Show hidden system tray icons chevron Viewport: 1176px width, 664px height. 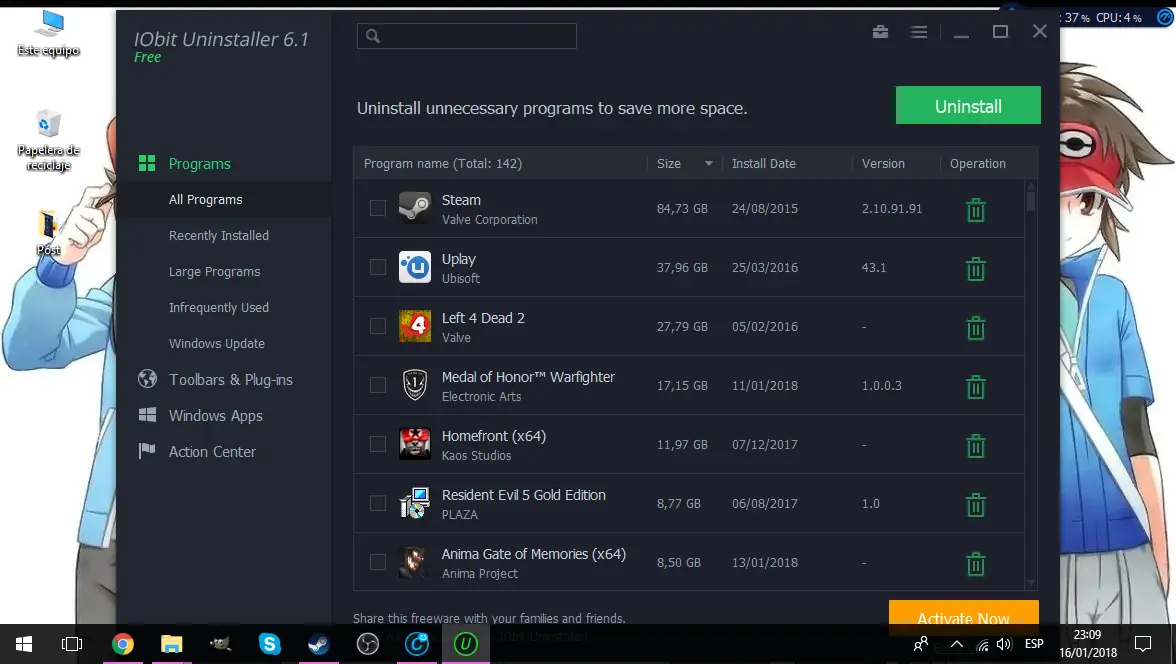(x=956, y=644)
